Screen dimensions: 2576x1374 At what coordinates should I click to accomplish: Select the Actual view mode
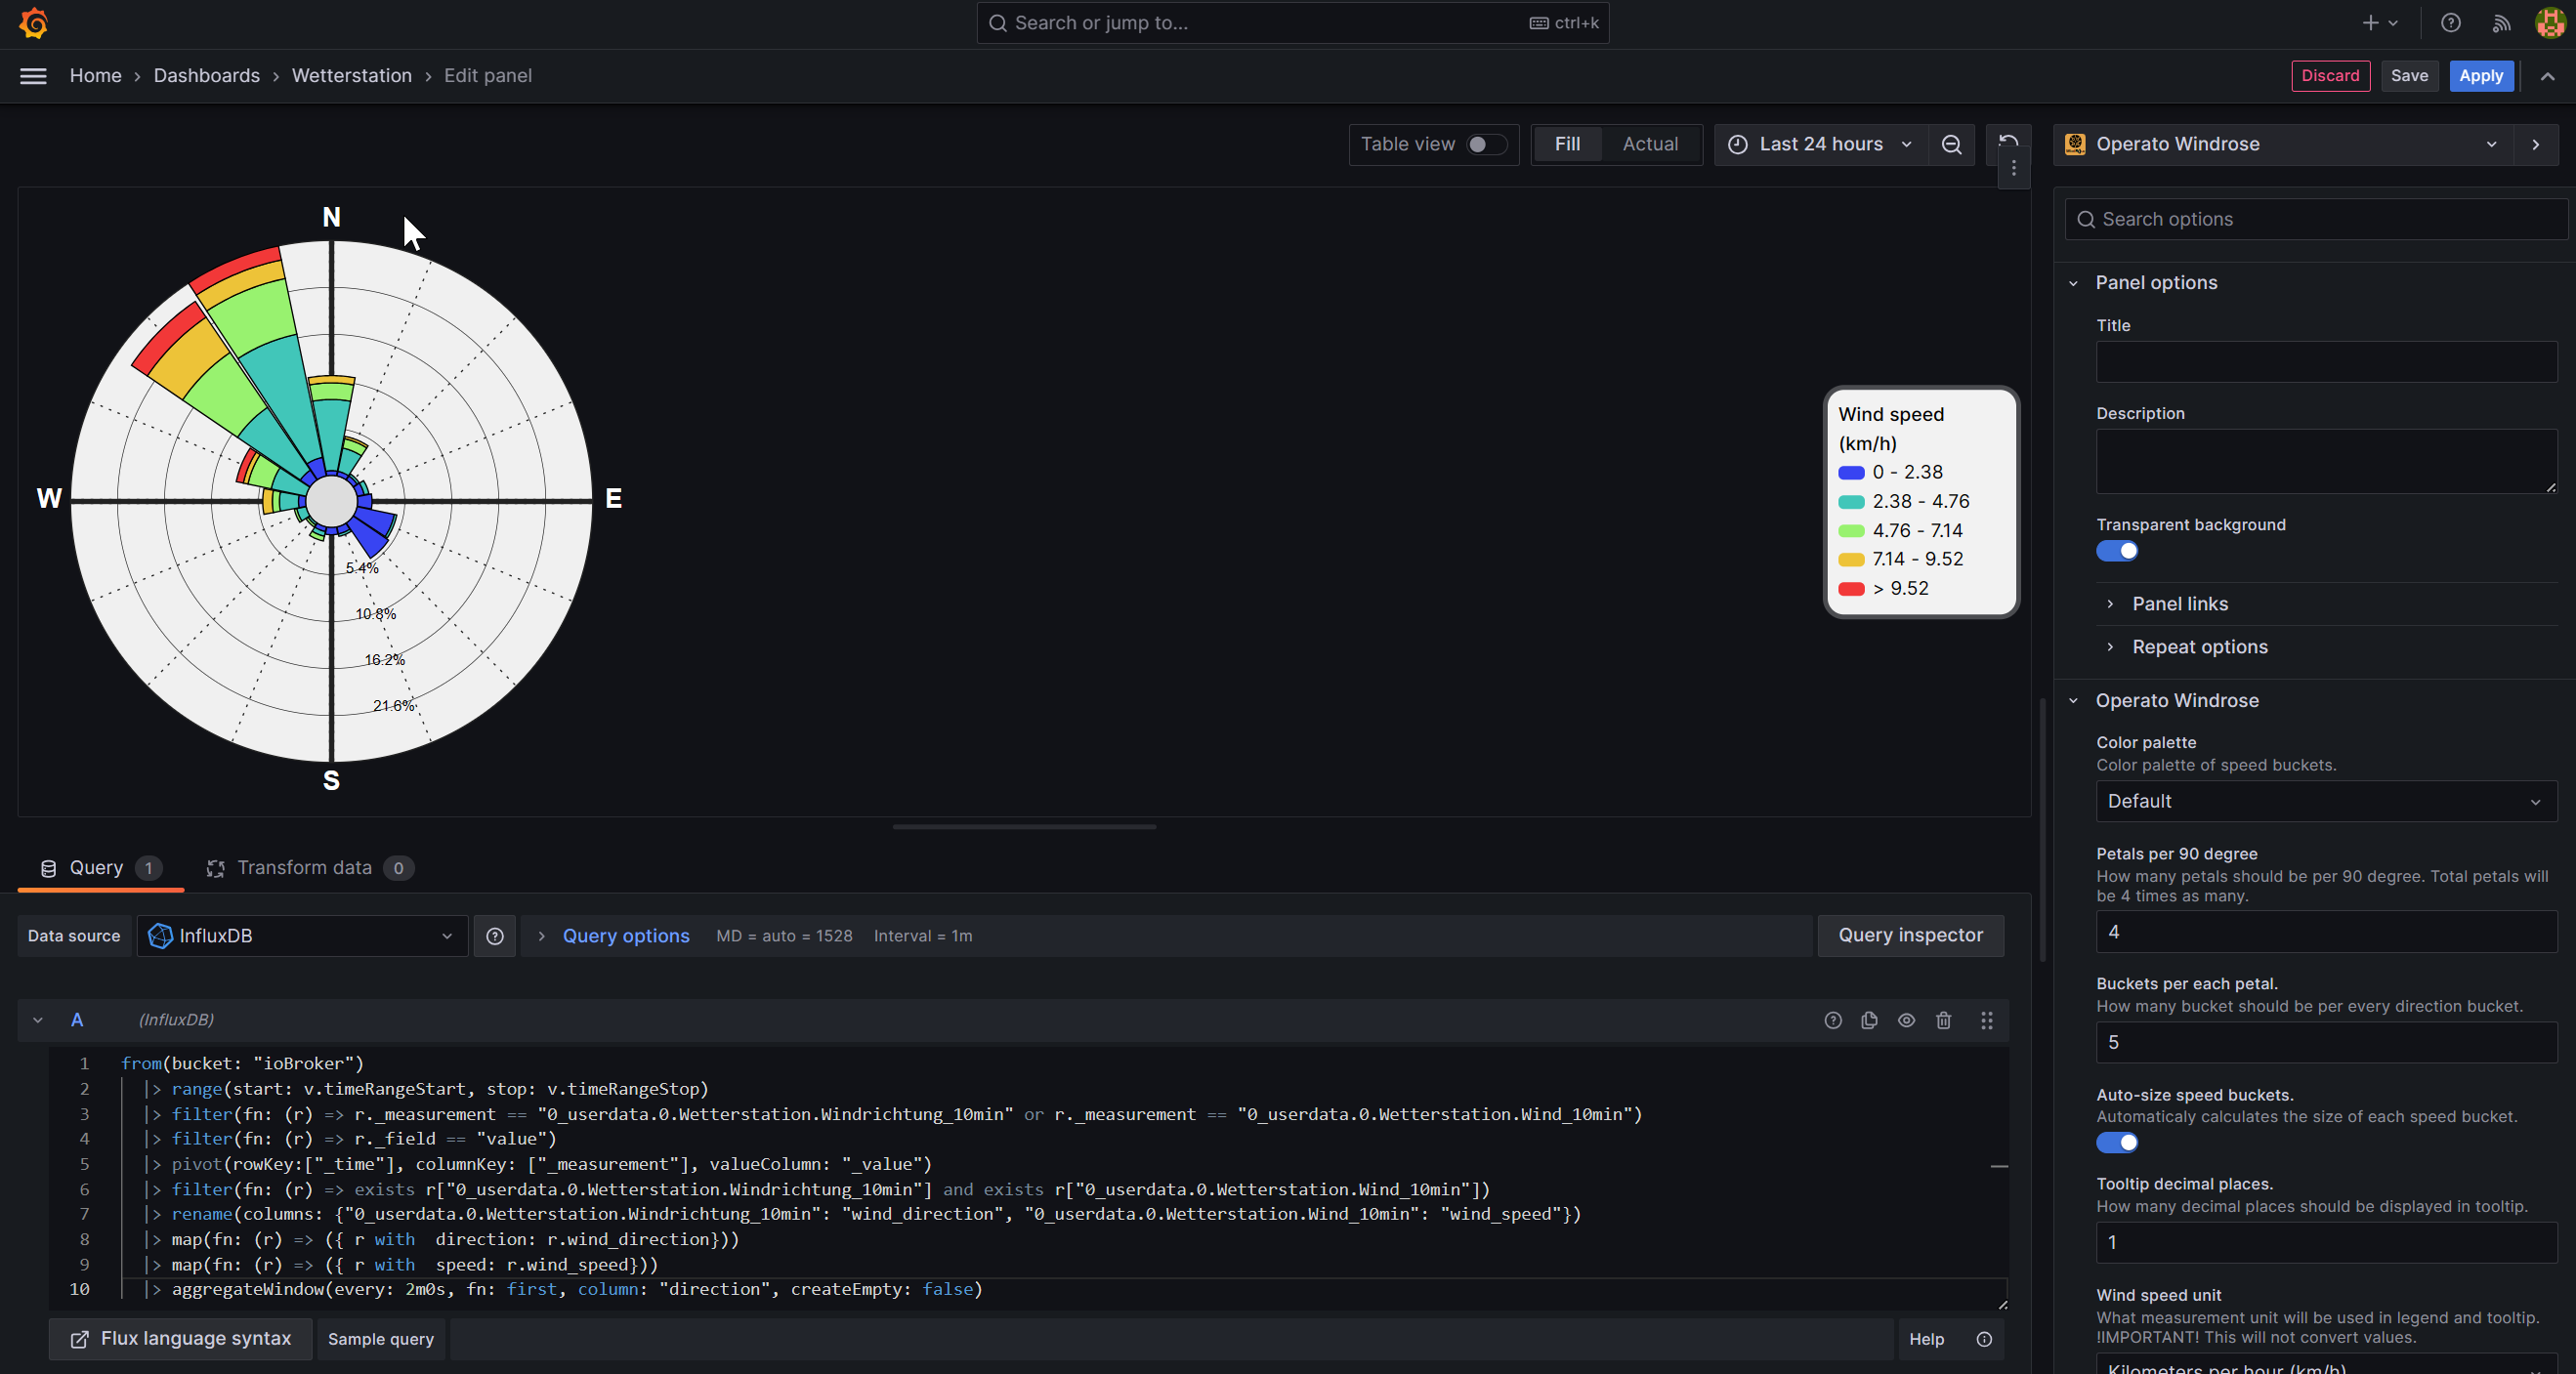1649,144
